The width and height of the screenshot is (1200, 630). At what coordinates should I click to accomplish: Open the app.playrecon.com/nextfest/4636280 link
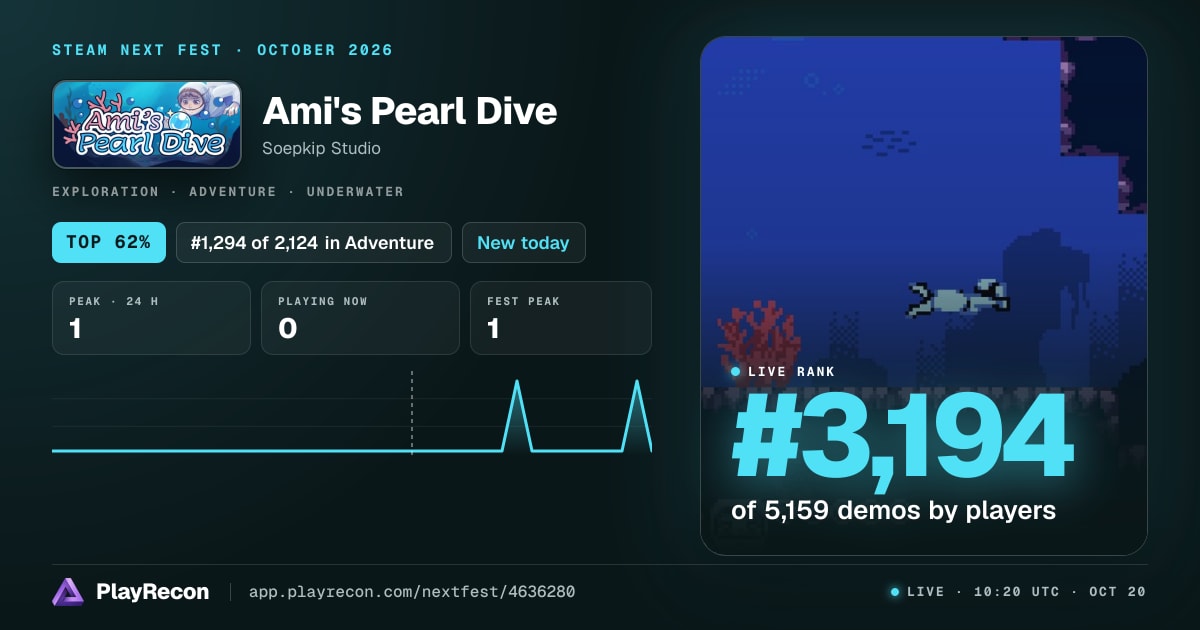tap(411, 592)
